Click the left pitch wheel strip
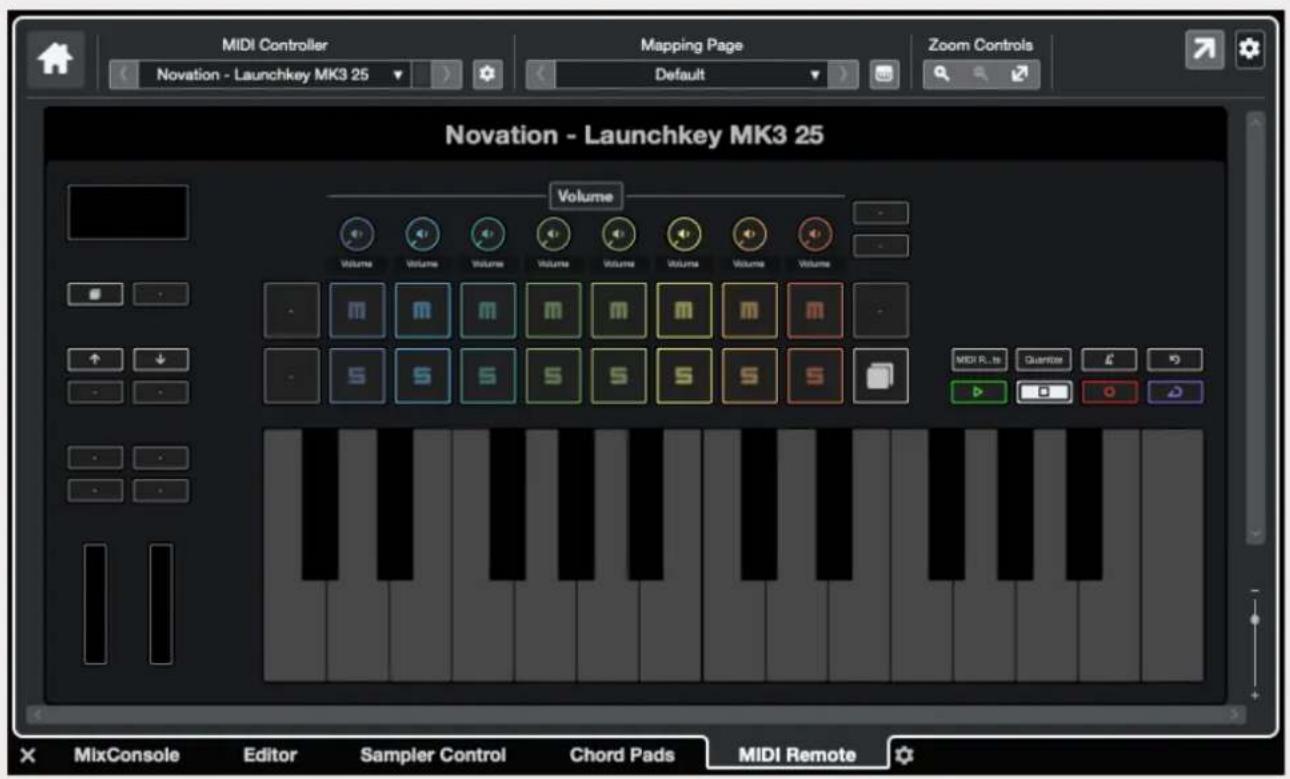 tap(95, 603)
